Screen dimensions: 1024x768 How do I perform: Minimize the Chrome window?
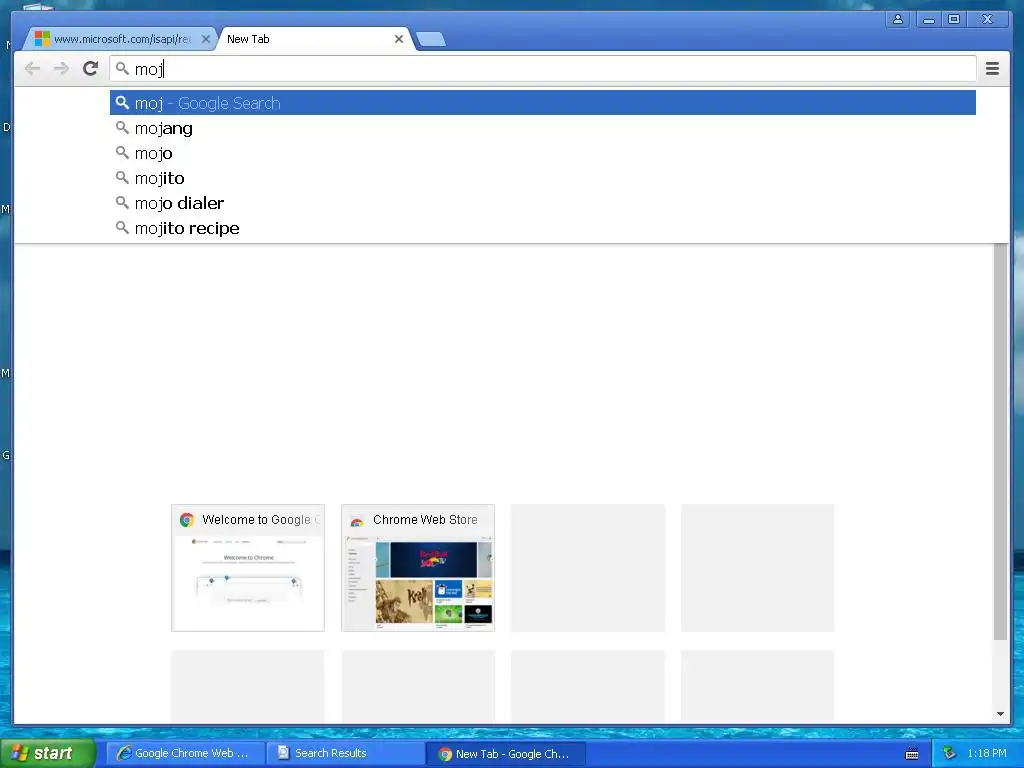928,20
